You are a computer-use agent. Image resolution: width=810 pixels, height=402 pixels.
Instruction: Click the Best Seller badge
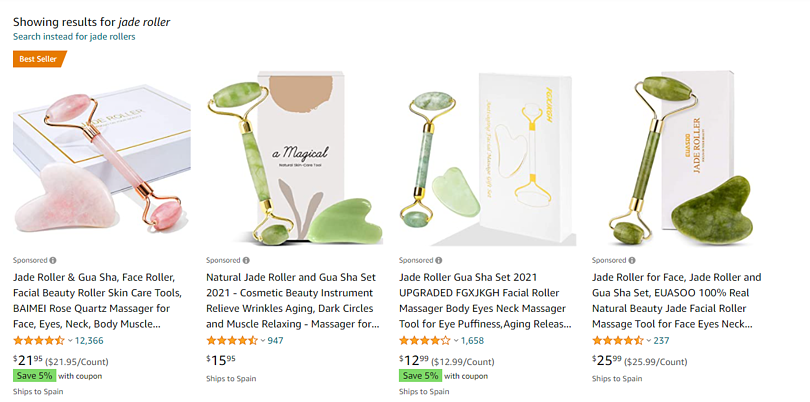(x=40, y=59)
